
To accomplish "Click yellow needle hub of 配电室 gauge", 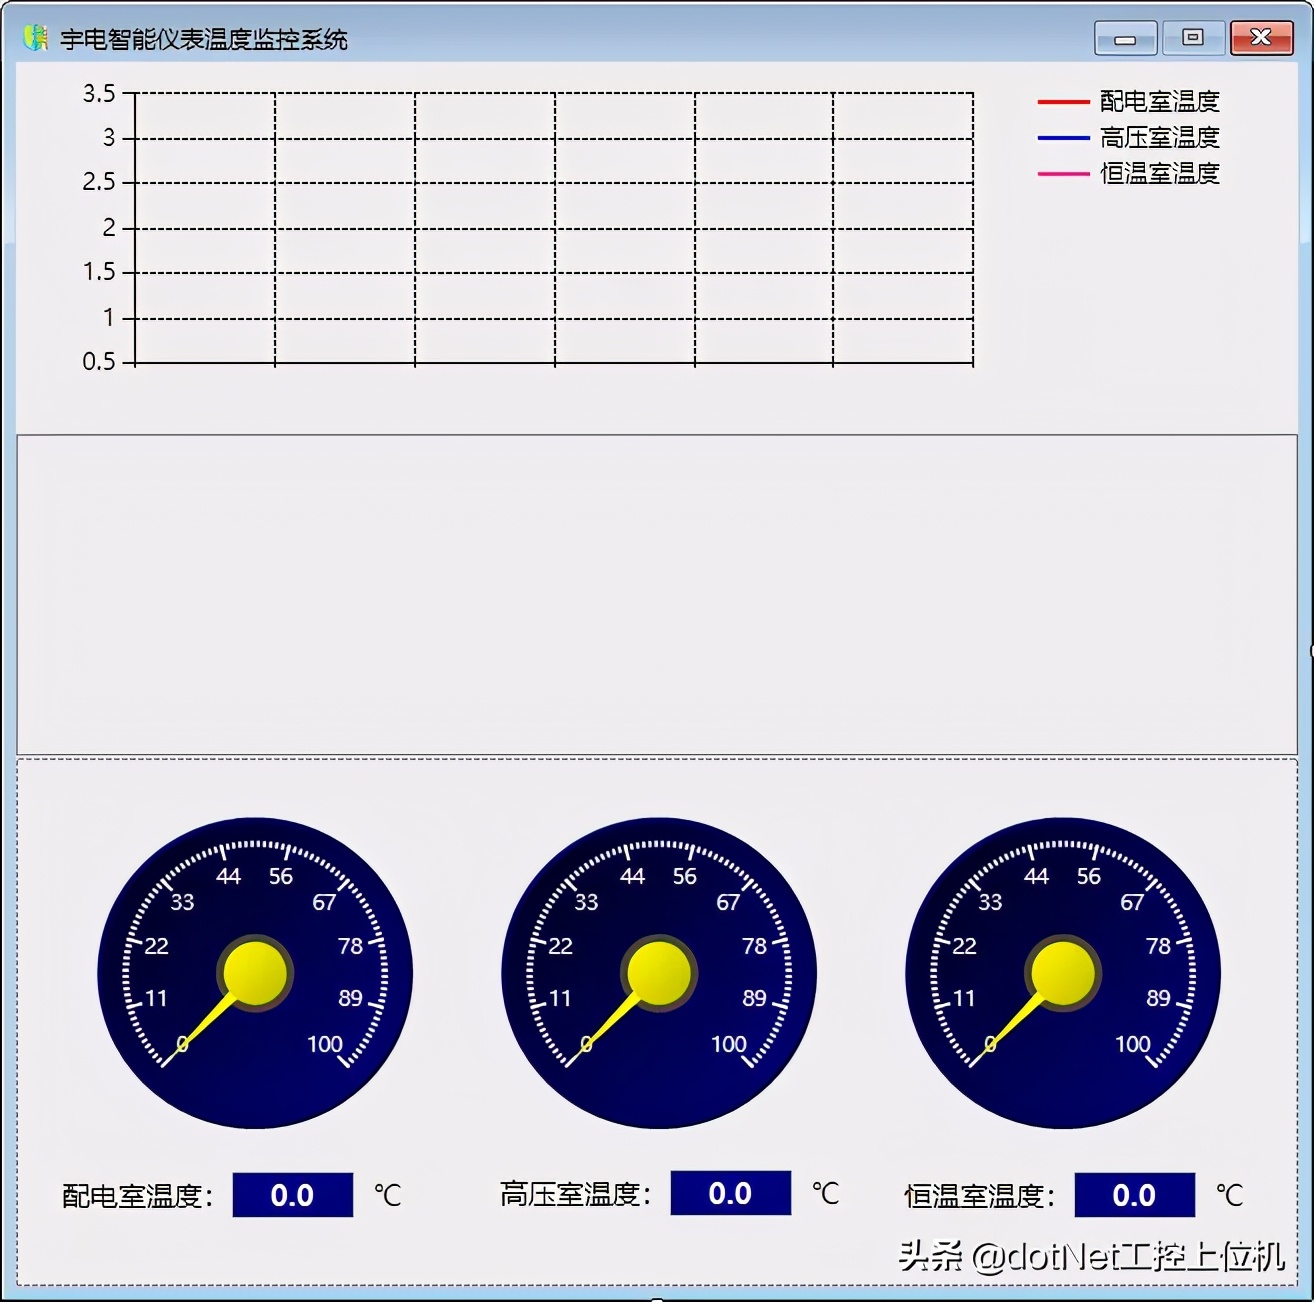I will tap(255, 973).
